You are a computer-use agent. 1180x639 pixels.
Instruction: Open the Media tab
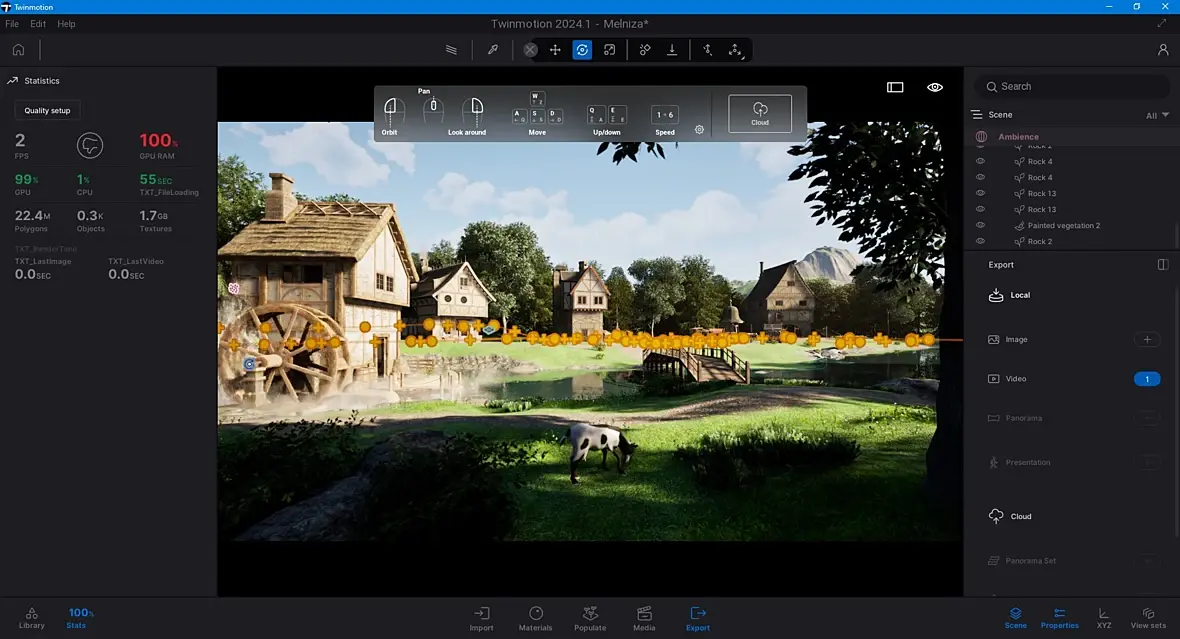[644, 619]
